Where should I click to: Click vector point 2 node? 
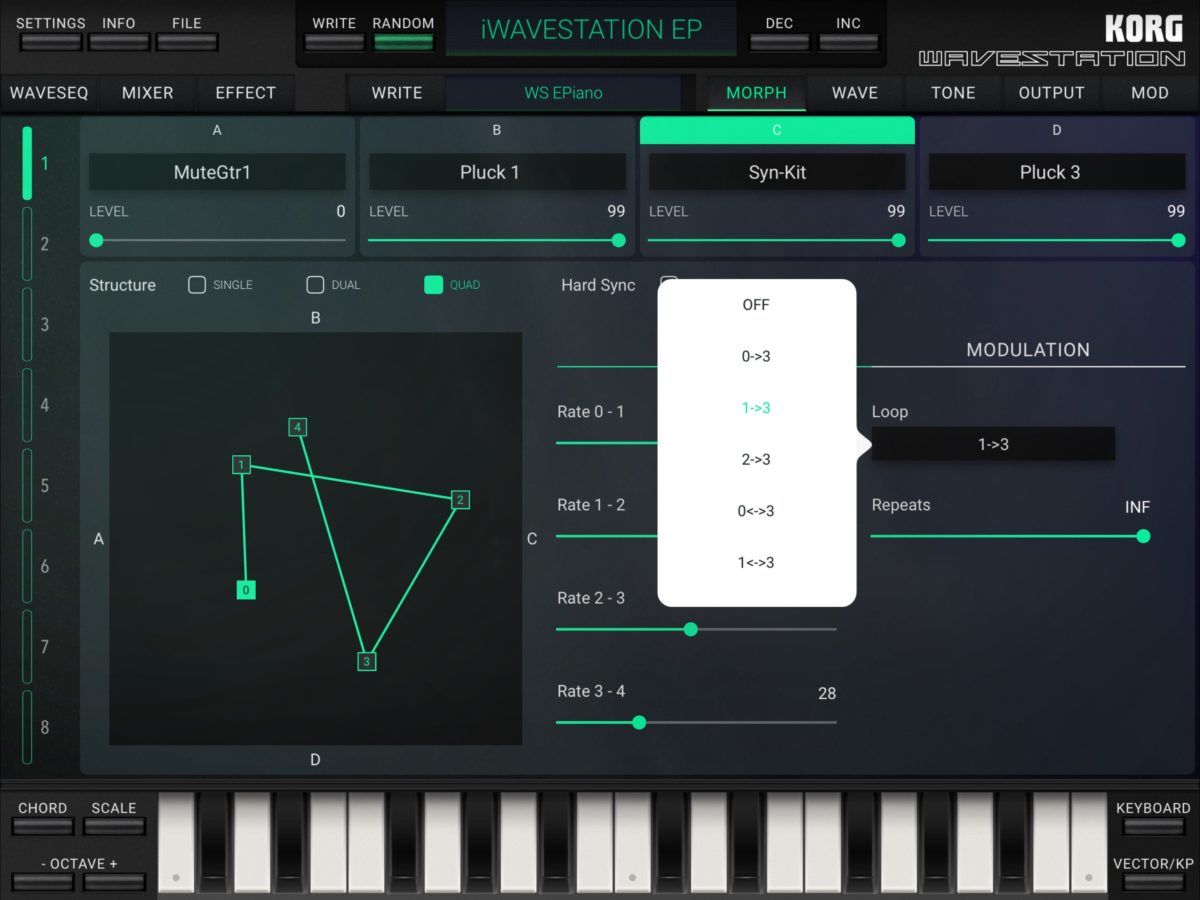pyautogui.click(x=460, y=499)
